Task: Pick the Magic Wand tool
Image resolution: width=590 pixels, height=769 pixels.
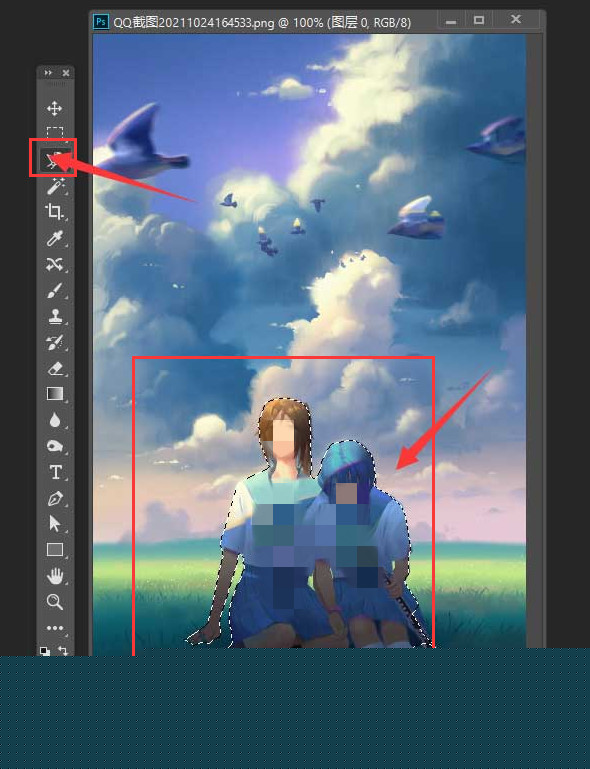Action: [55, 186]
